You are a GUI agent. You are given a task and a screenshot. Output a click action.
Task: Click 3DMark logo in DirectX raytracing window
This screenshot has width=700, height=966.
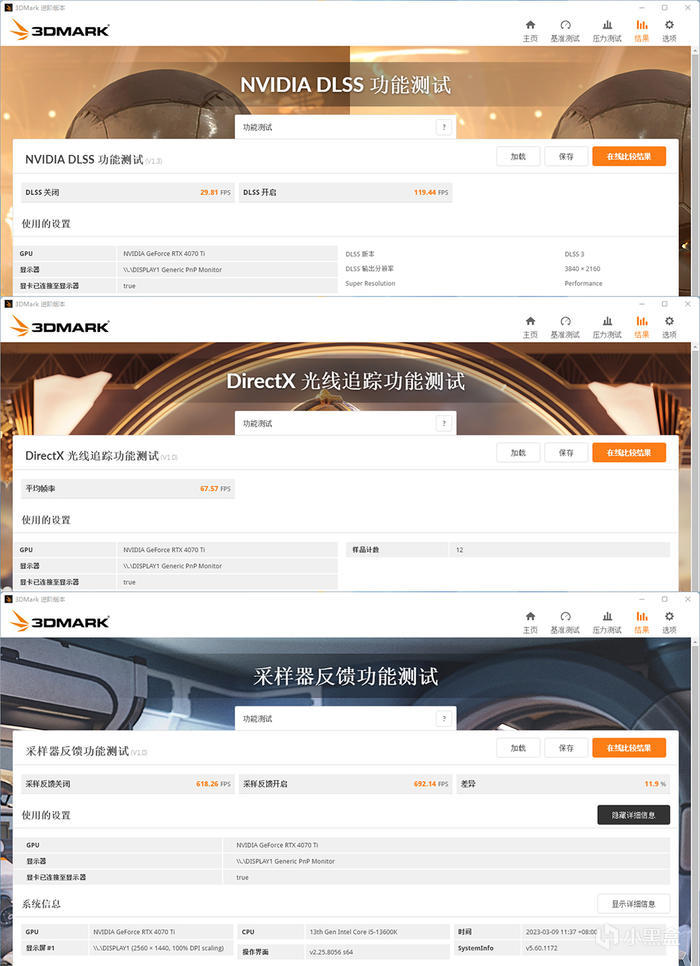60,326
